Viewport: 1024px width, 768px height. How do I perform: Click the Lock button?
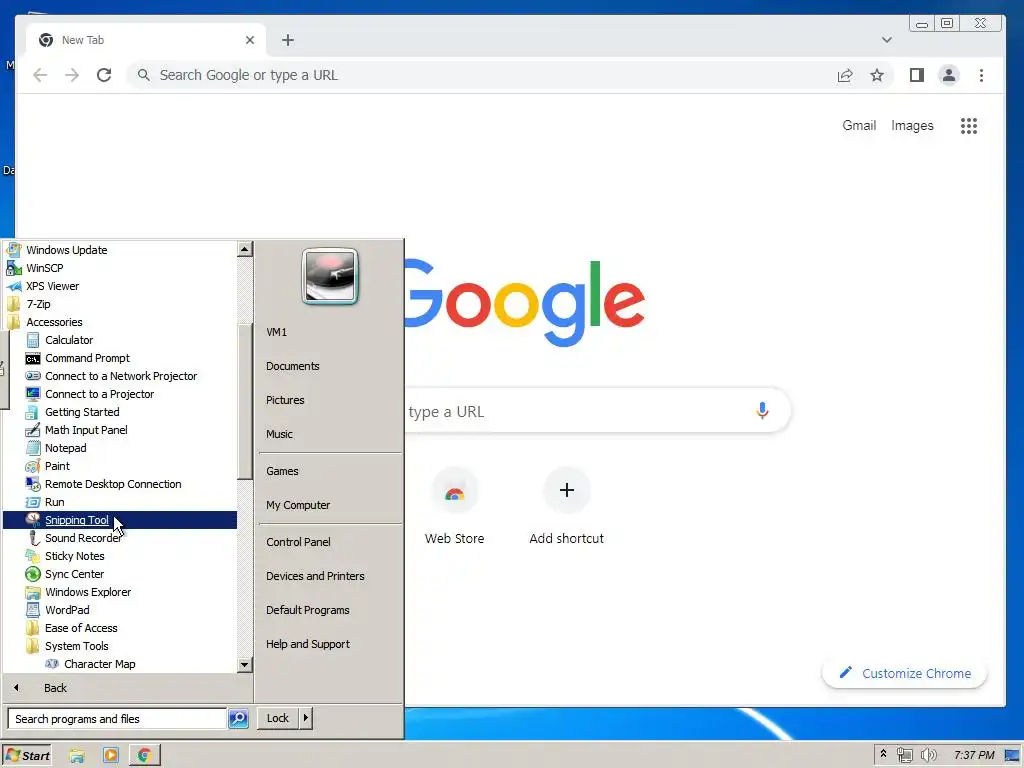(x=278, y=718)
